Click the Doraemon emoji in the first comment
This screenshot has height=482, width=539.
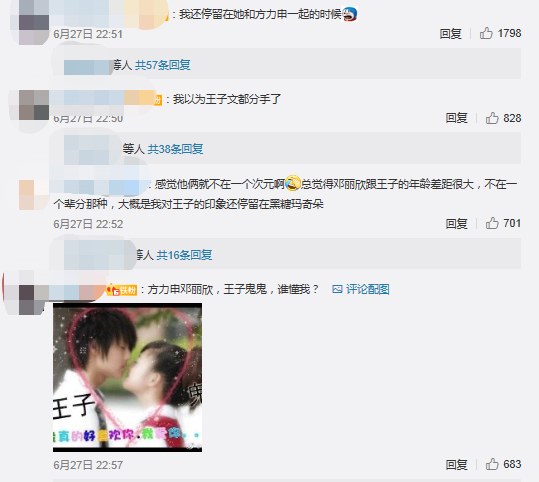(350, 14)
